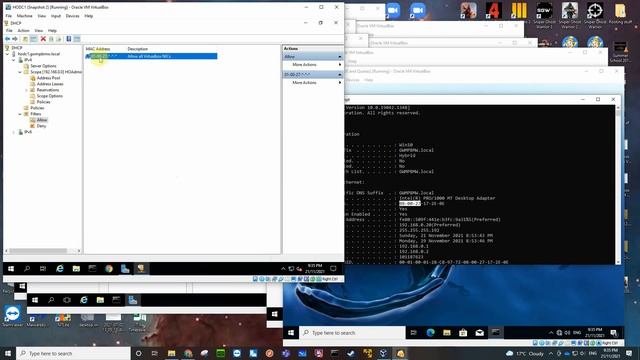Open Action menu in DHCP console

click(x=23, y=31)
